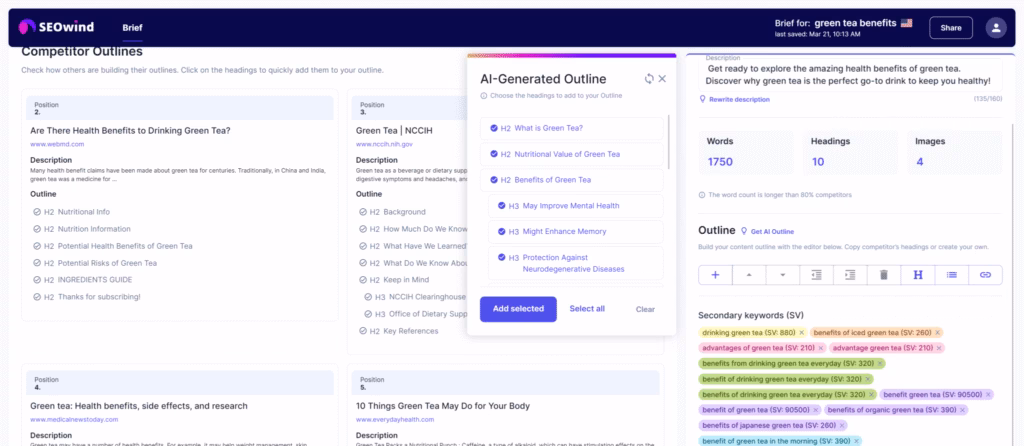Click the bullet list icon
1024x446 pixels.
tap(951, 274)
